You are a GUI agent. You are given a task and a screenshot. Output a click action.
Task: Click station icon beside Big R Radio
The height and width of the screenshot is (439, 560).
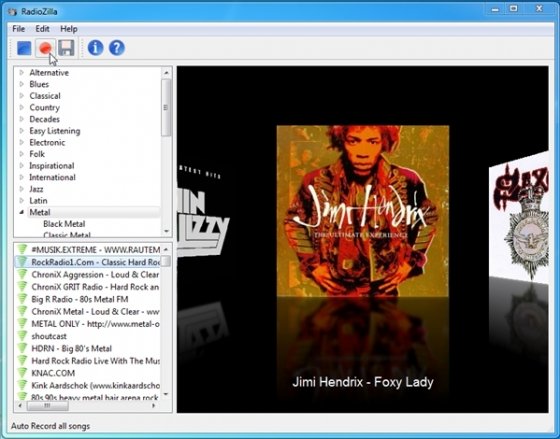click(x=22, y=299)
